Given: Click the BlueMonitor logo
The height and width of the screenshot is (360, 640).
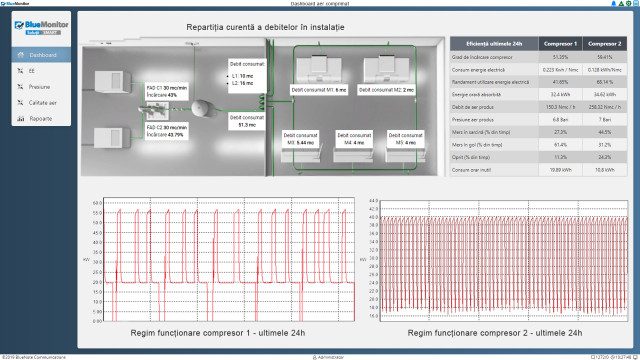Looking at the screenshot, I should click(x=41, y=27).
